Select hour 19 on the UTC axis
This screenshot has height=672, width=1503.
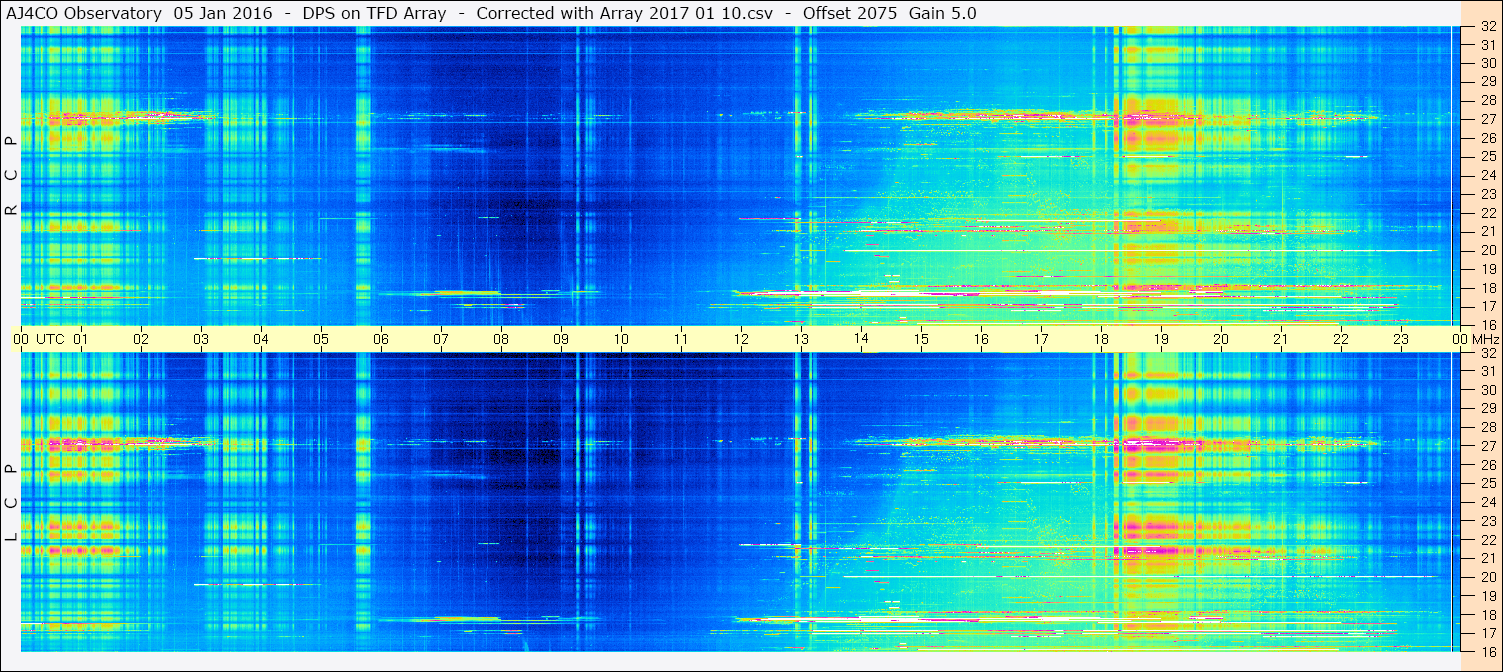click(1161, 339)
